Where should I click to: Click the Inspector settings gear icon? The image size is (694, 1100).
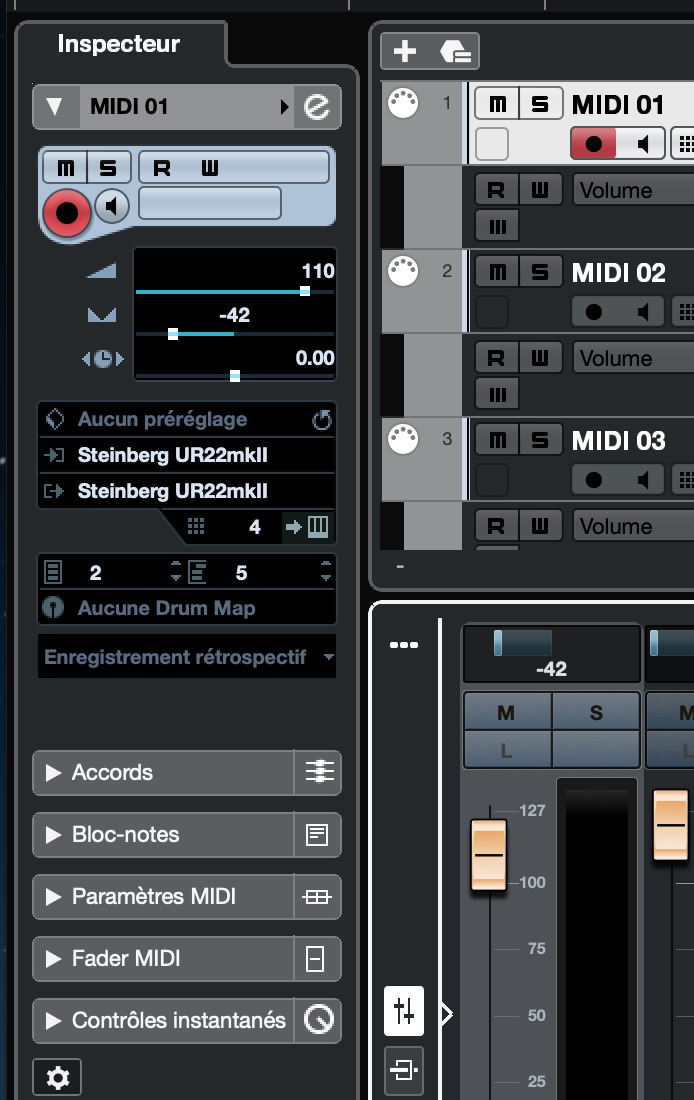click(57, 1078)
